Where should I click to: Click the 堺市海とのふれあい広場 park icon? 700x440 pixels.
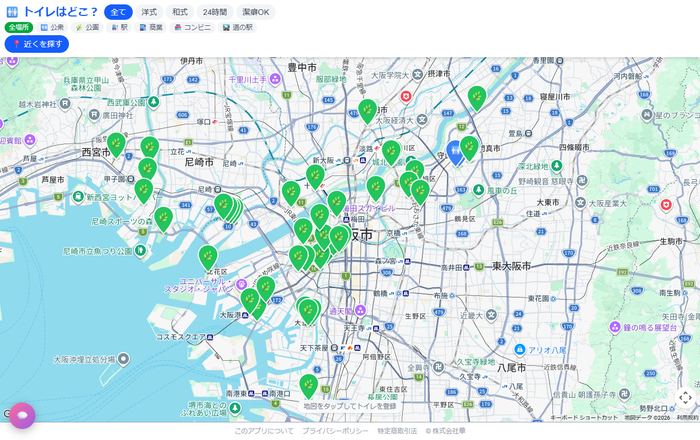click(234, 407)
